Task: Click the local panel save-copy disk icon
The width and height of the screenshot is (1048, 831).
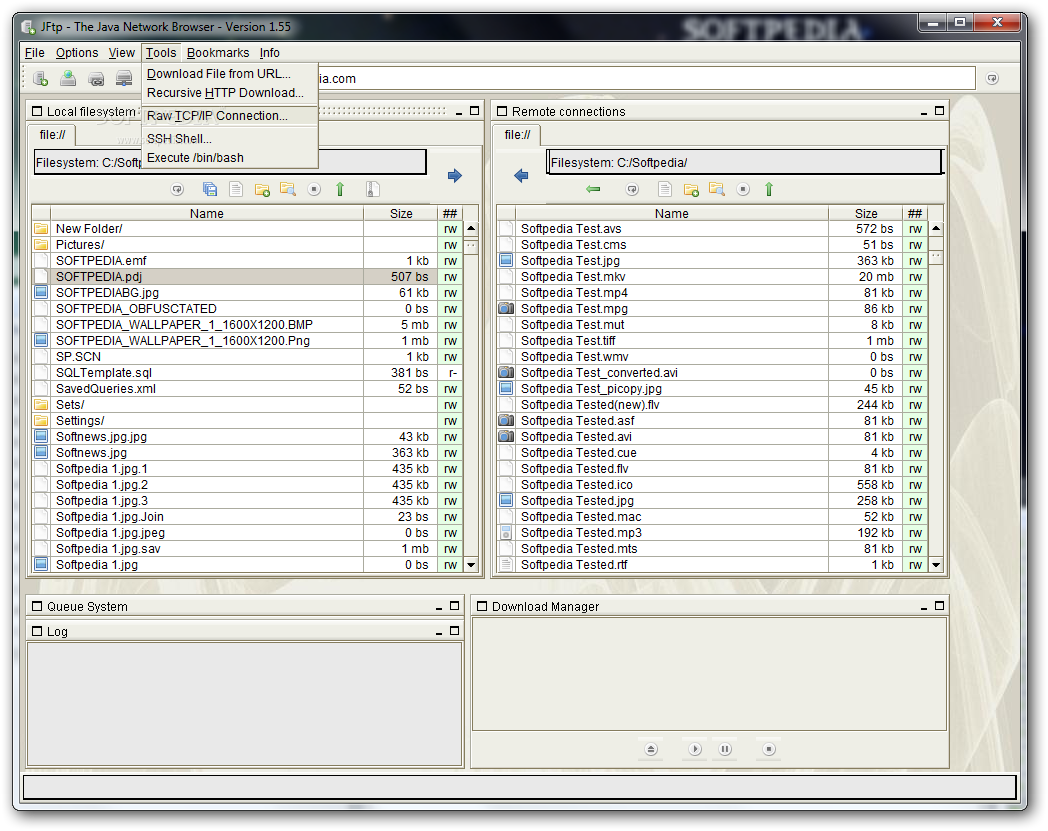Action: coord(209,189)
